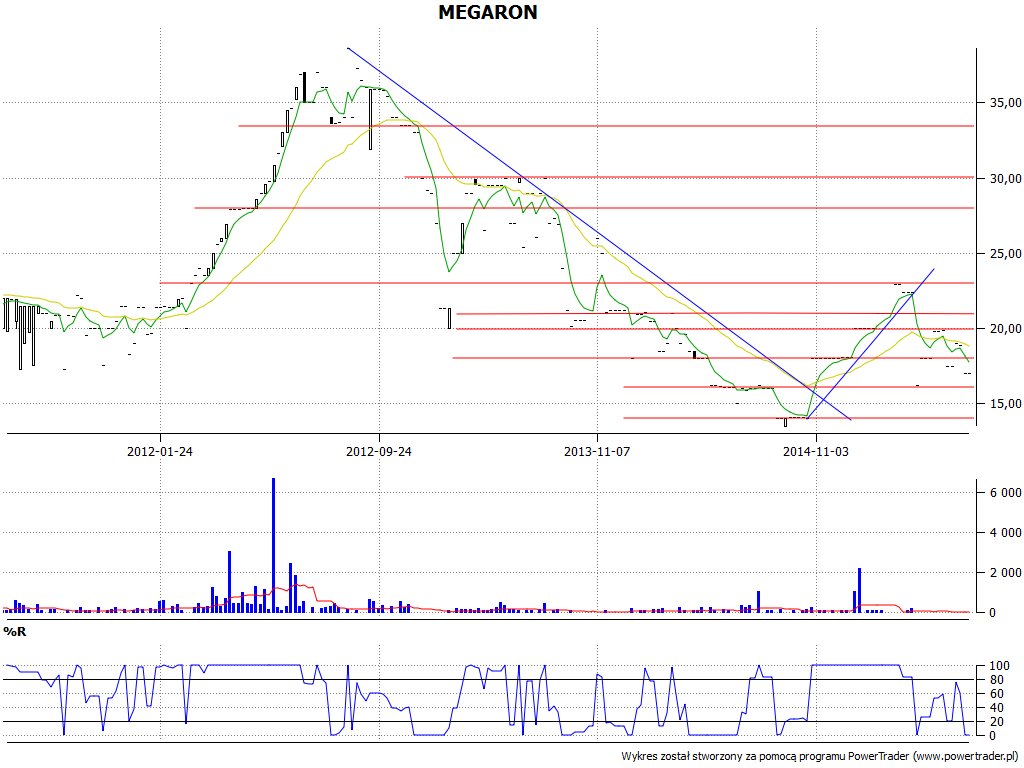Click the 80 label on %R axis

pyautogui.click(x=996, y=680)
